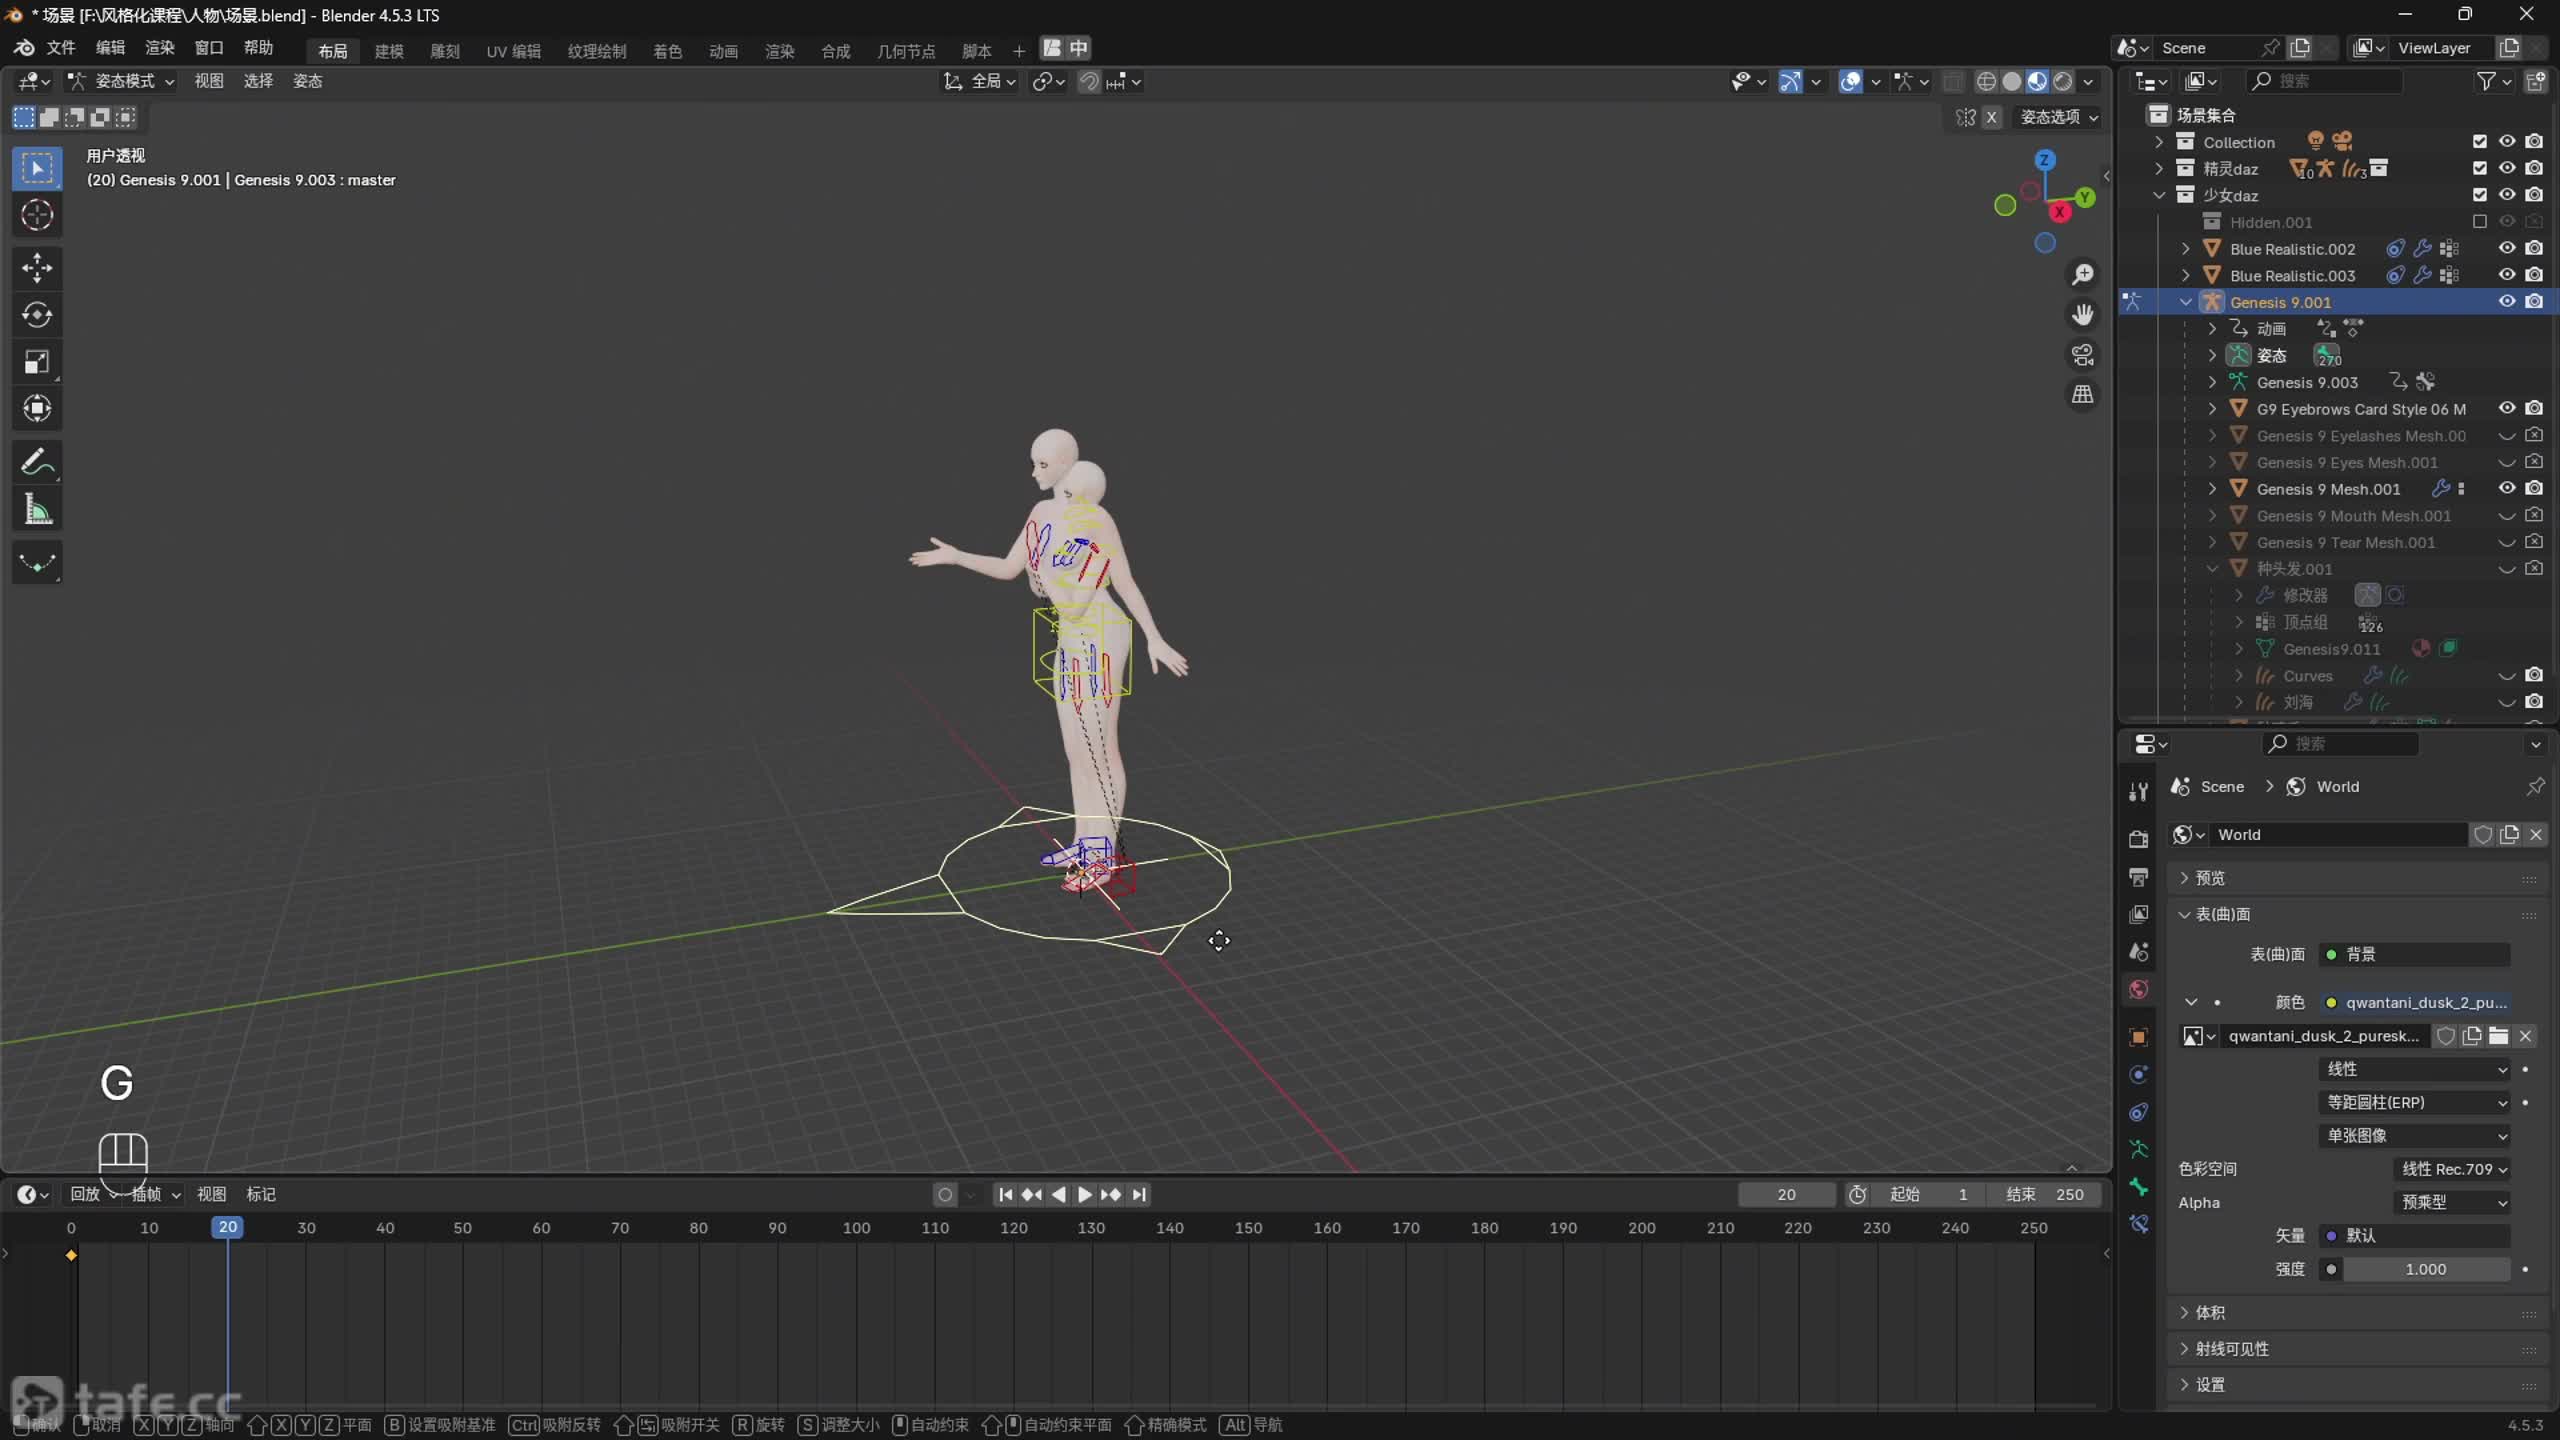Screen dimensions: 2560x1440
Task: Uncheck the Collection exclude checkbox
Action: (2479, 142)
